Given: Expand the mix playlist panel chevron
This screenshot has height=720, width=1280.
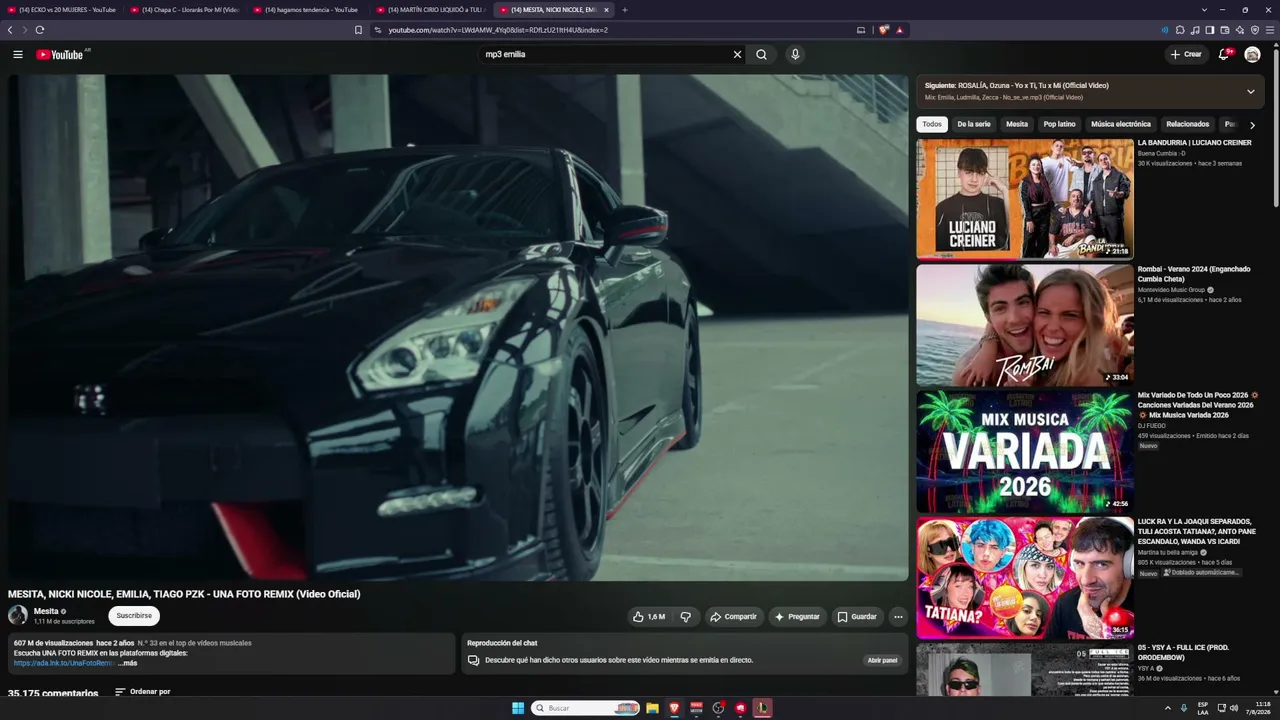Looking at the screenshot, I should point(1250,91).
